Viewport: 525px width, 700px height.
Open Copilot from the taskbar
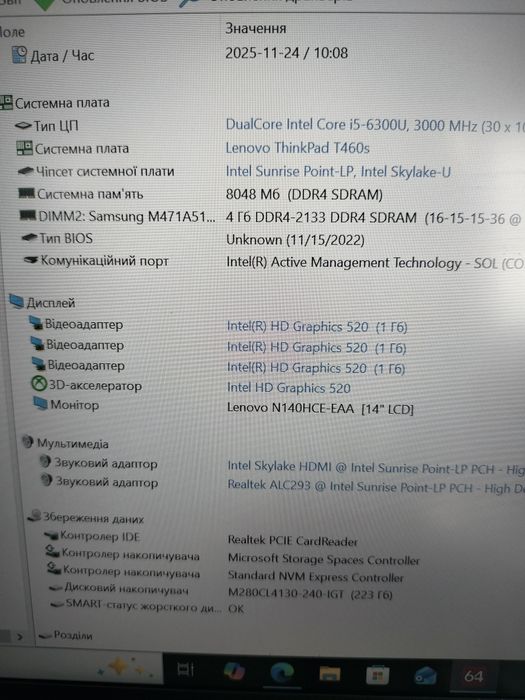[234, 671]
